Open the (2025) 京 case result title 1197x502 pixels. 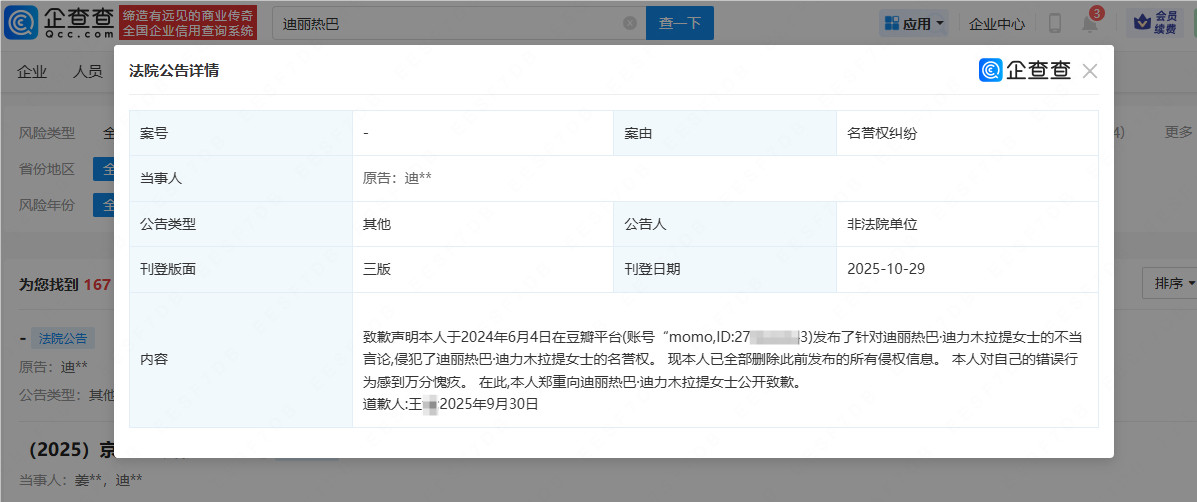click(70, 450)
